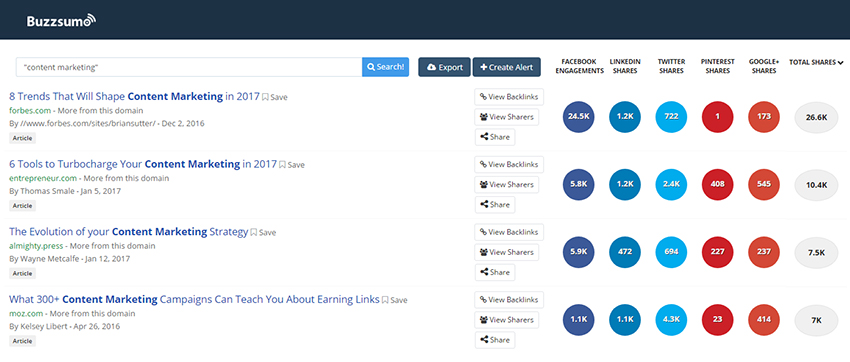View Backlinks for the almighty.press article
This screenshot has width=850, height=362.
(509, 232)
